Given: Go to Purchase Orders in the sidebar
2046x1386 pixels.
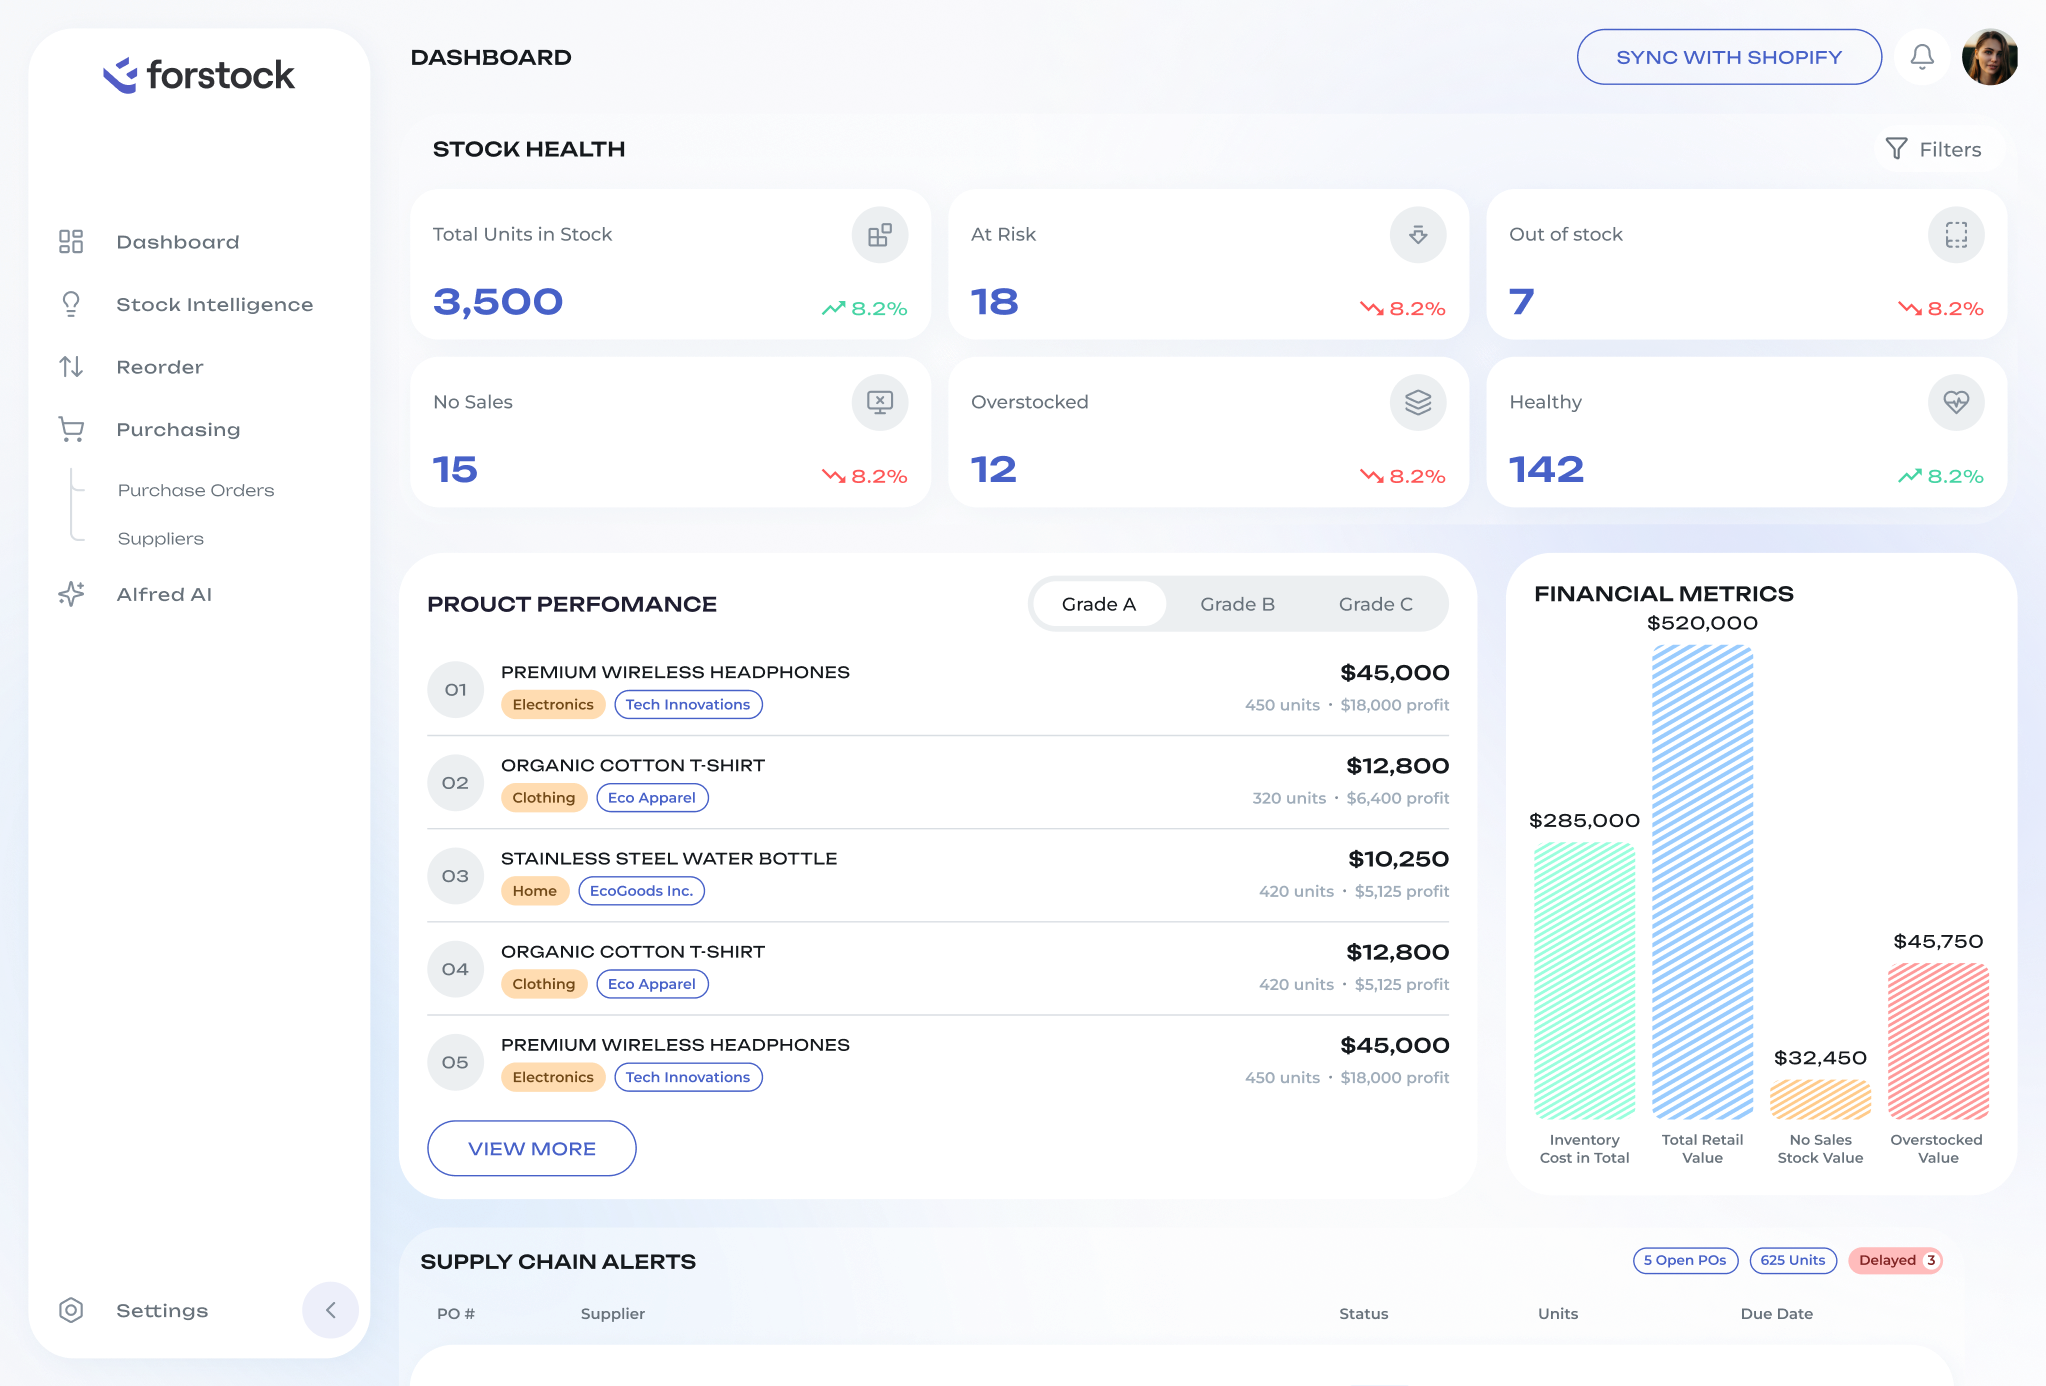Looking at the screenshot, I should pyautogui.click(x=196, y=490).
